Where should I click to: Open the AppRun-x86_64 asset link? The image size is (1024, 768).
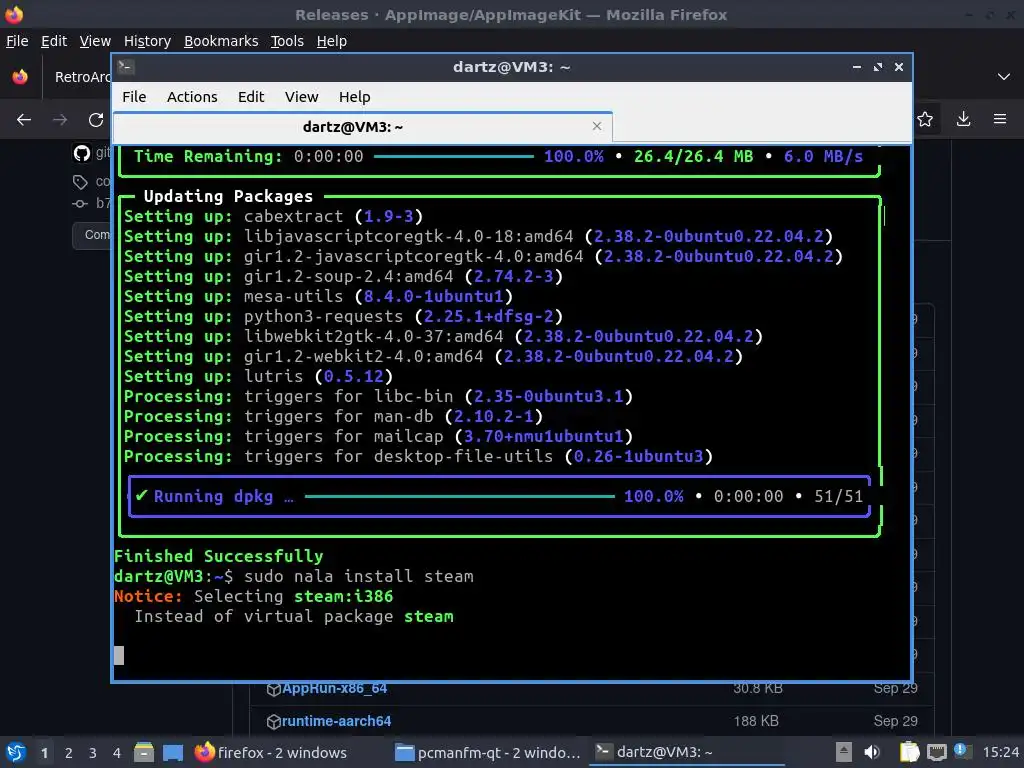[x=334, y=688]
